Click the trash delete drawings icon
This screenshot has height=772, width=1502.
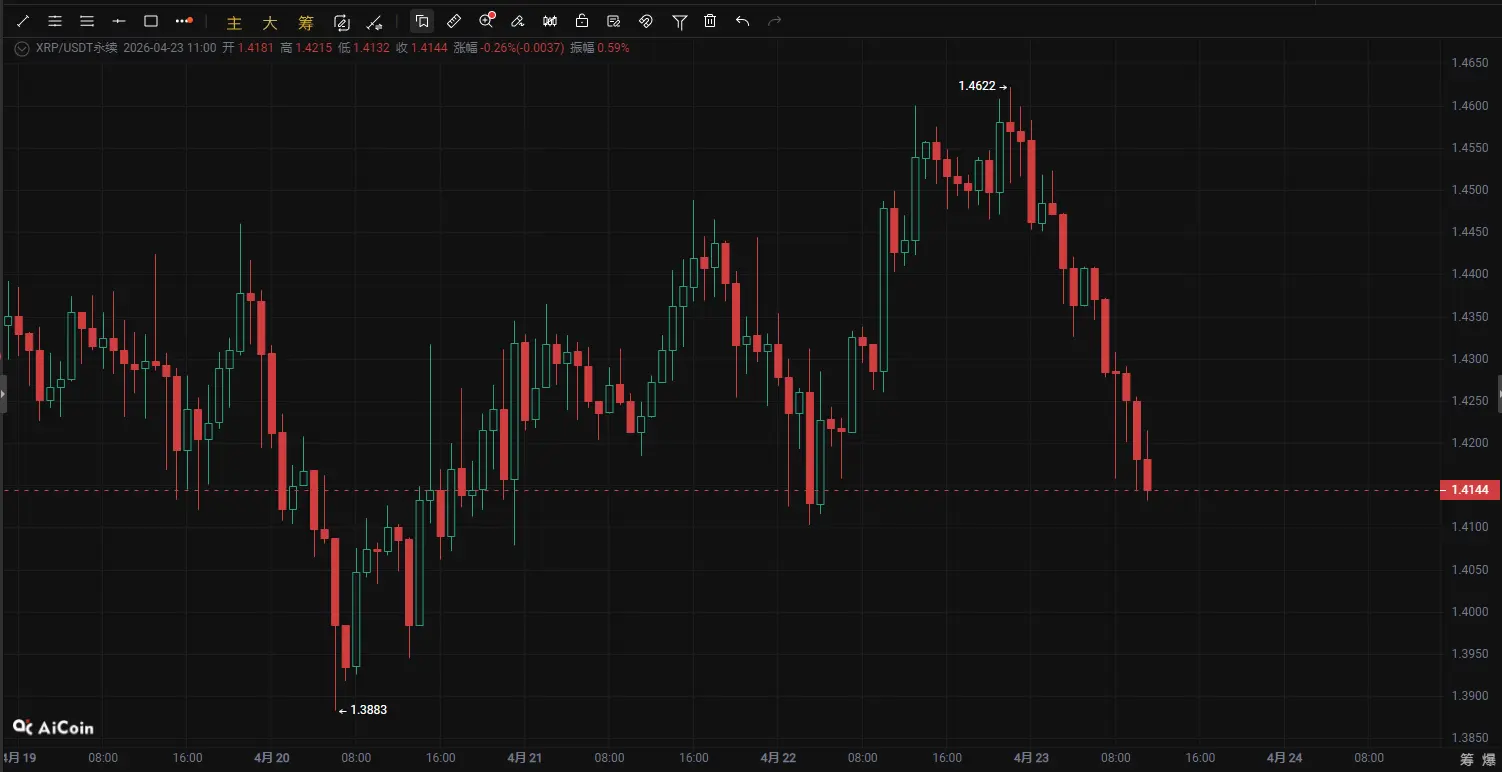[710, 21]
